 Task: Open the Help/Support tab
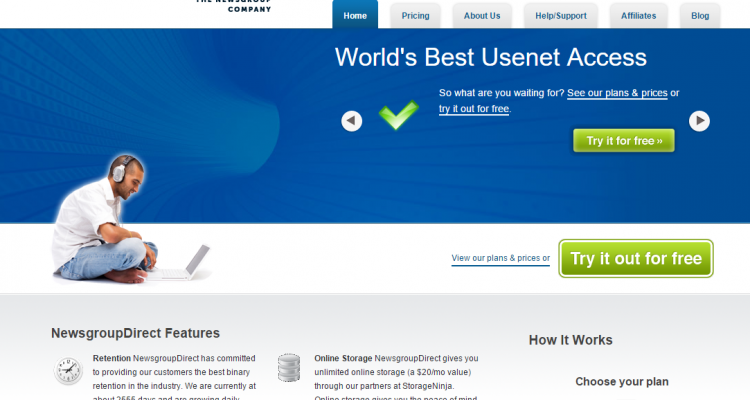click(x=561, y=16)
